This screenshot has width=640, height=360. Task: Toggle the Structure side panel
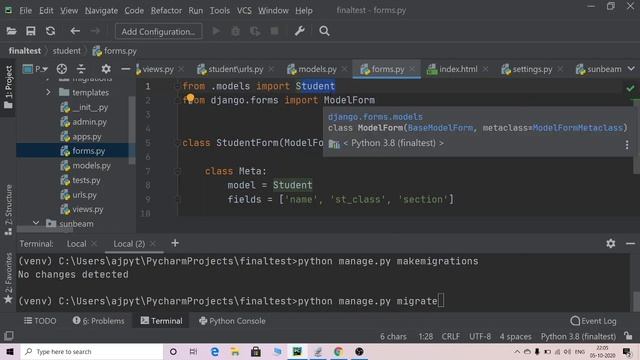(x=8, y=210)
